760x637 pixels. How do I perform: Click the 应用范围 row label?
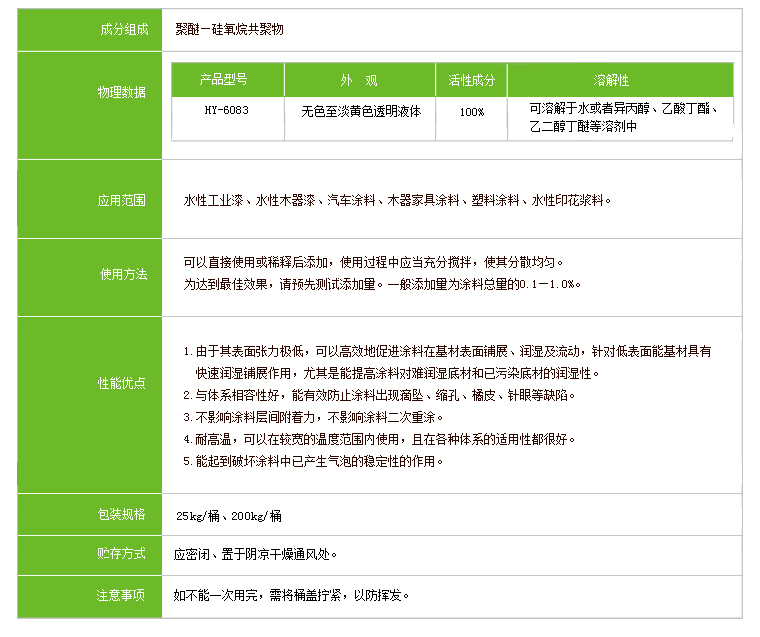click(122, 201)
